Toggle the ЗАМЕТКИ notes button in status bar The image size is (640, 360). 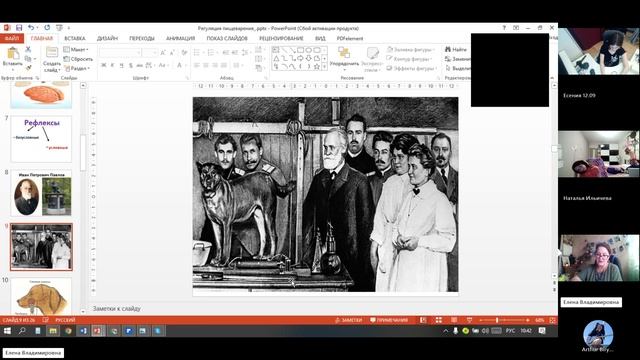pyautogui.click(x=348, y=320)
